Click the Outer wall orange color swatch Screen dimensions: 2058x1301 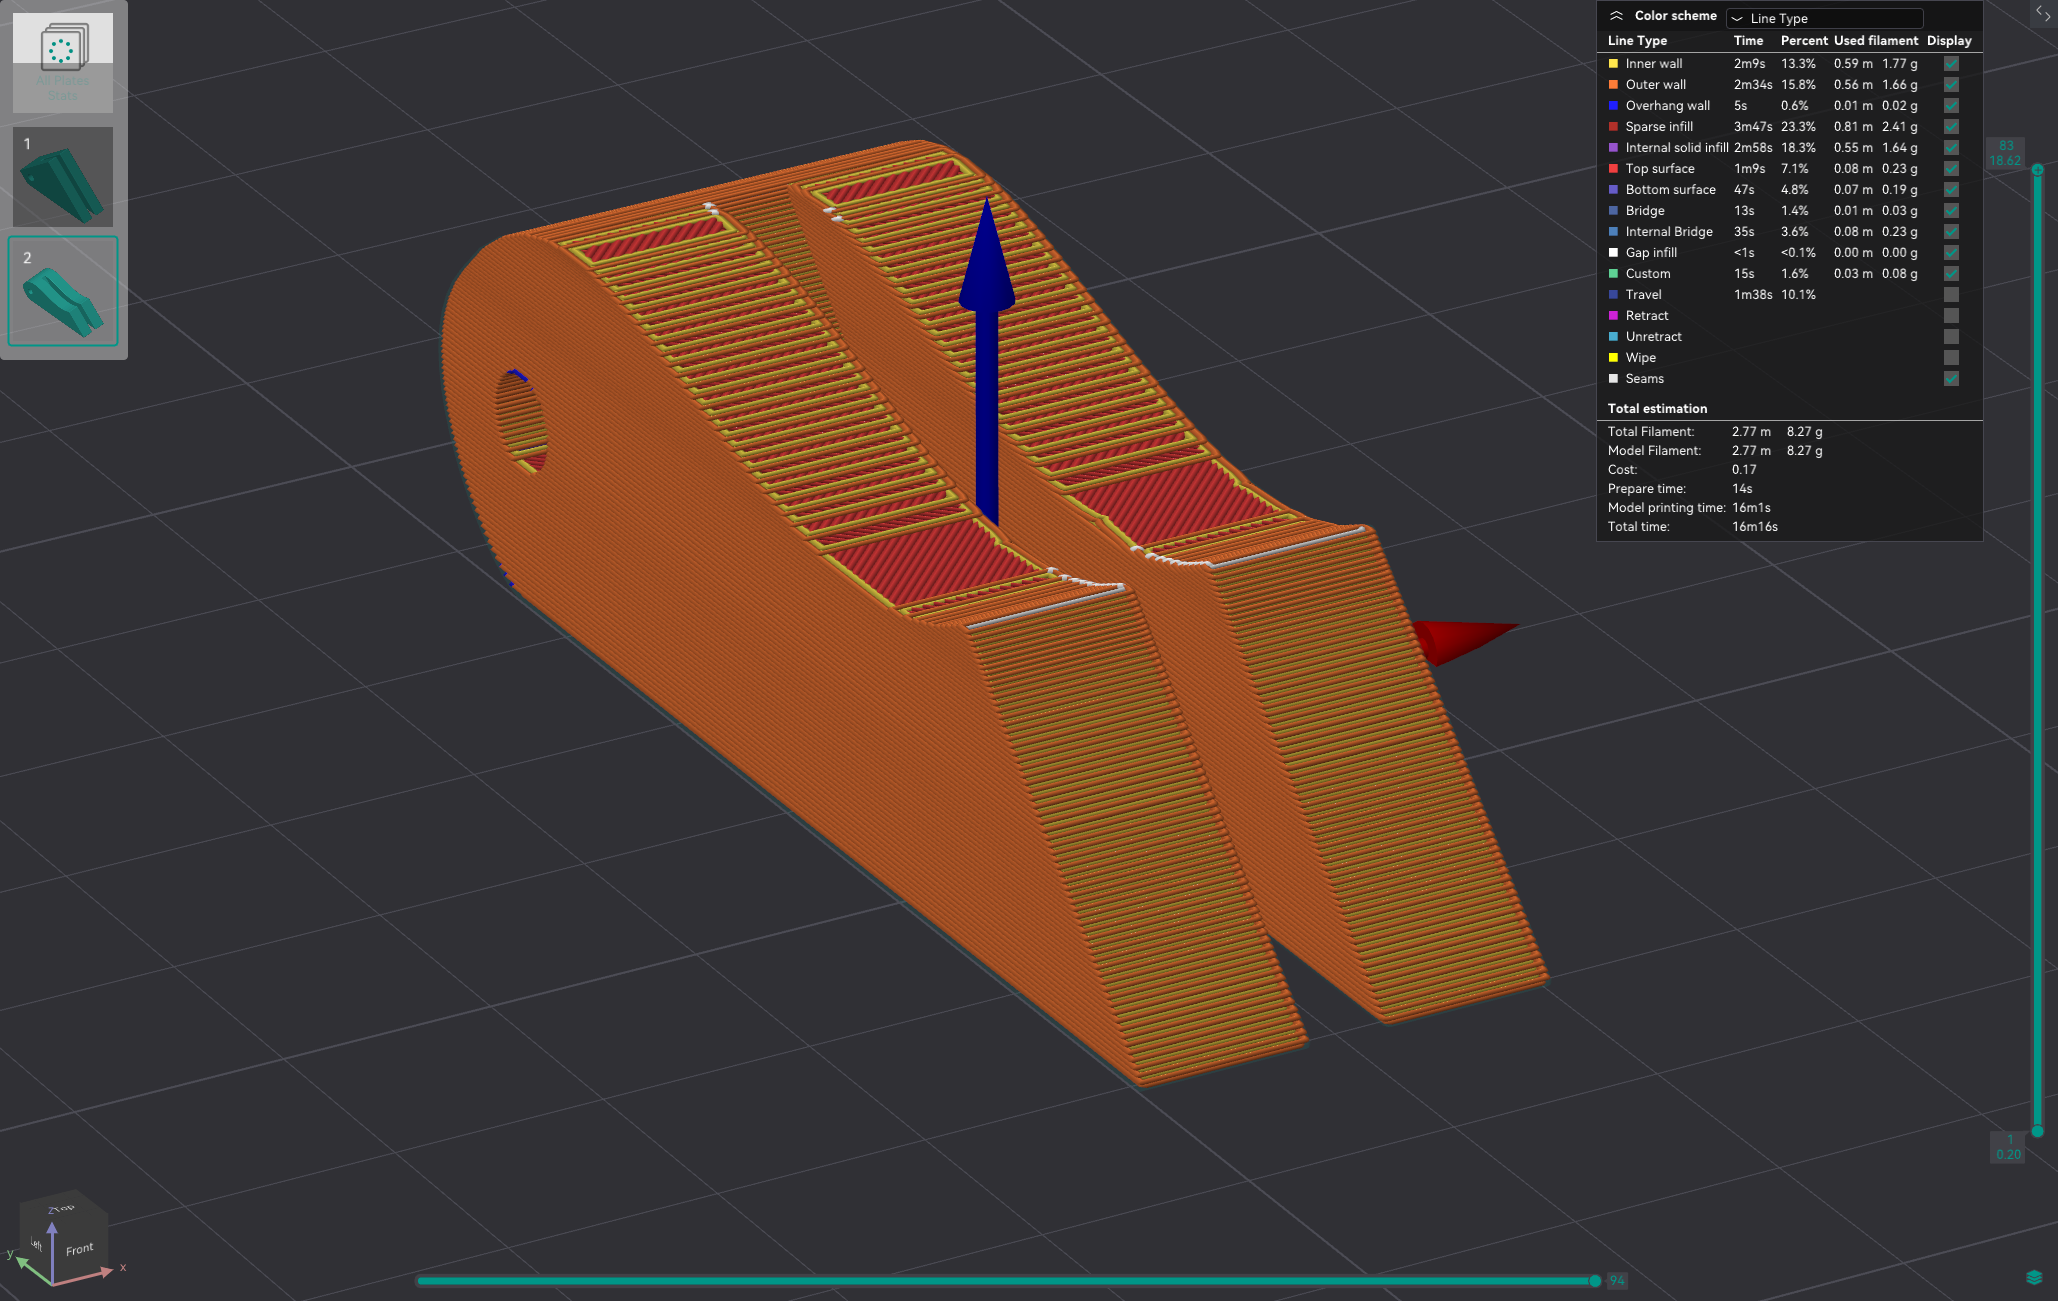pos(1613,84)
